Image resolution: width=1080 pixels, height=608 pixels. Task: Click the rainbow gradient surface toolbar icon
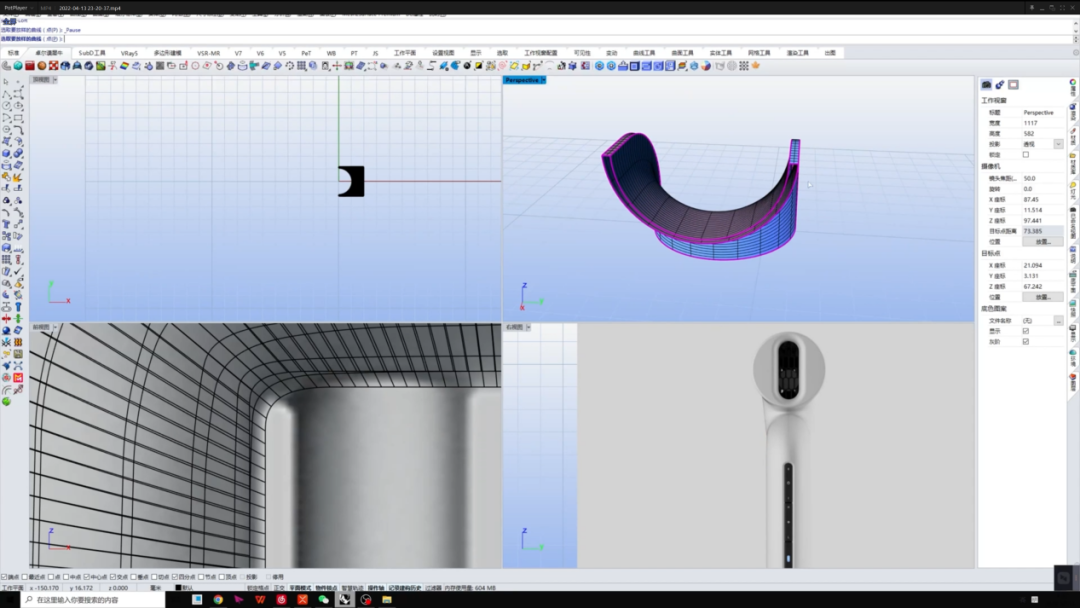pos(124,66)
